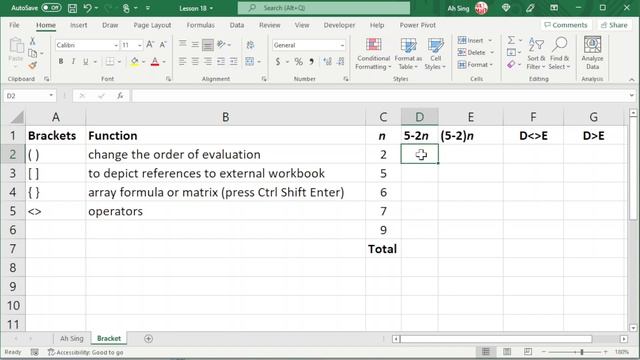Screen dimensions: 640x360
Task: Open Sort & Filter menu
Action: coord(536,53)
